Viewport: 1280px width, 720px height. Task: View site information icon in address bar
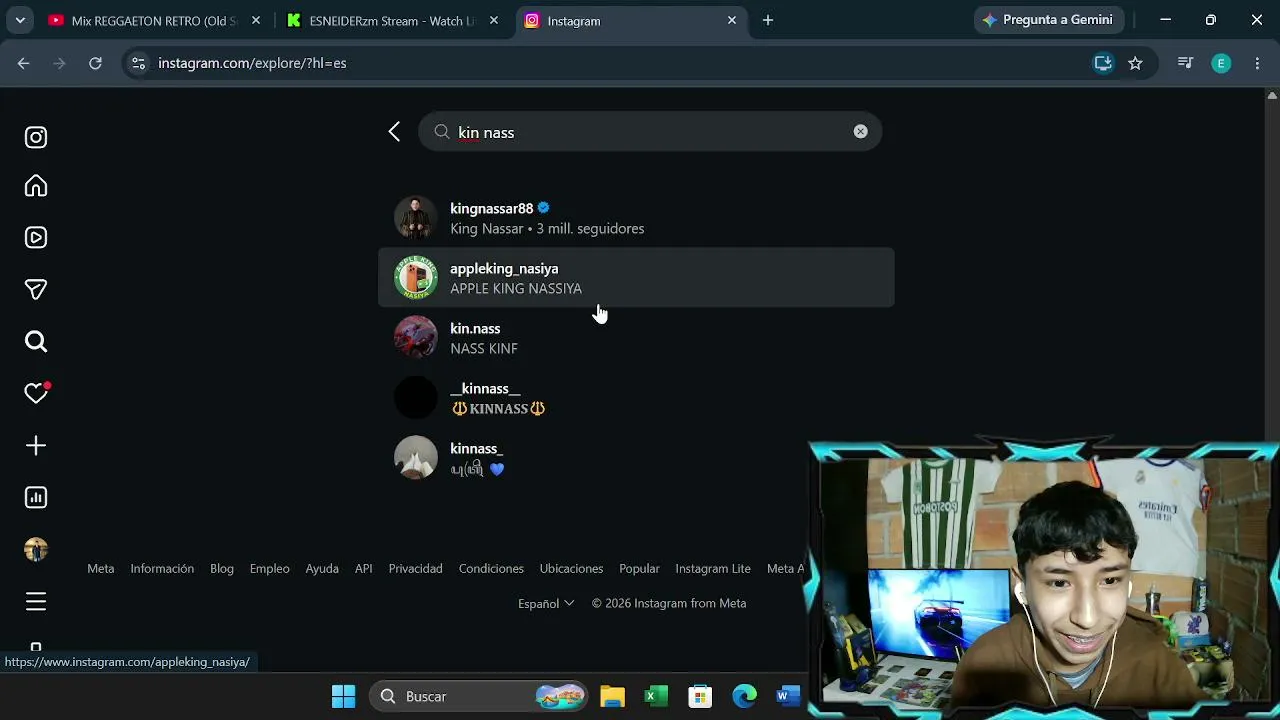(x=138, y=63)
